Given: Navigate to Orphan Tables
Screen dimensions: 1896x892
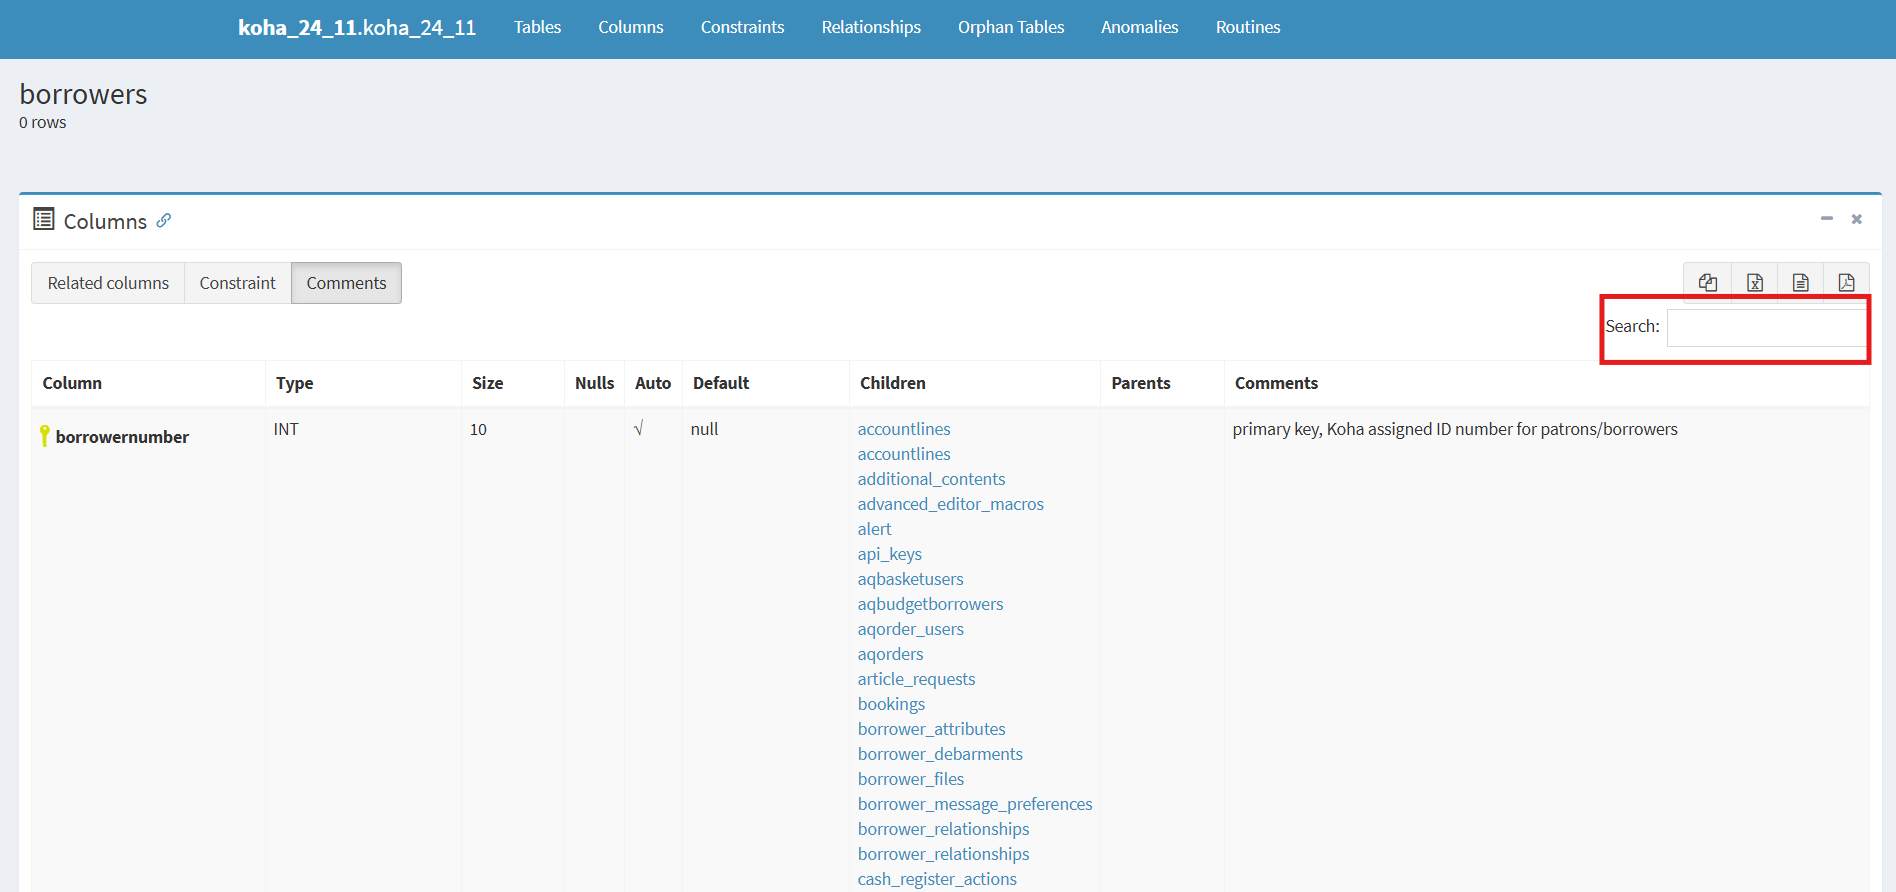Looking at the screenshot, I should point(1011,27).
